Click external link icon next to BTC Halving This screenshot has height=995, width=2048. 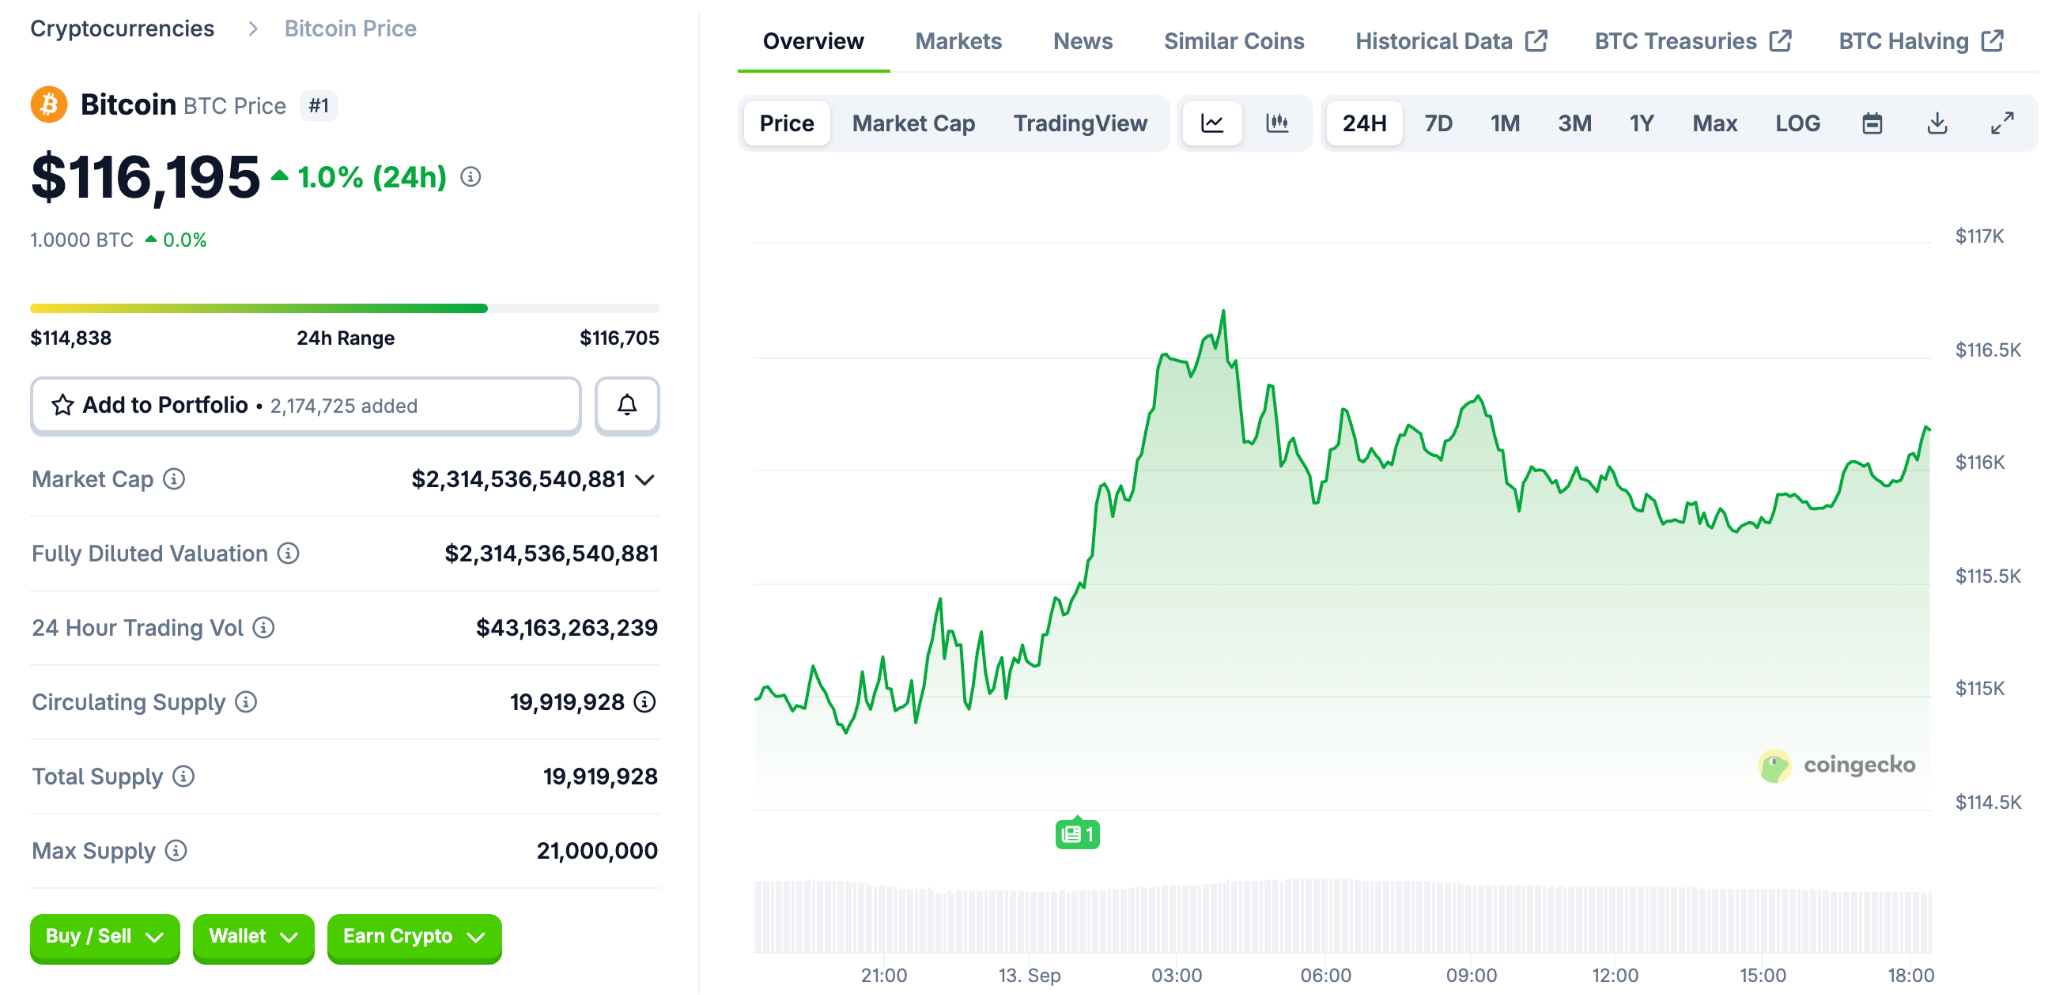coord(1992,41)
